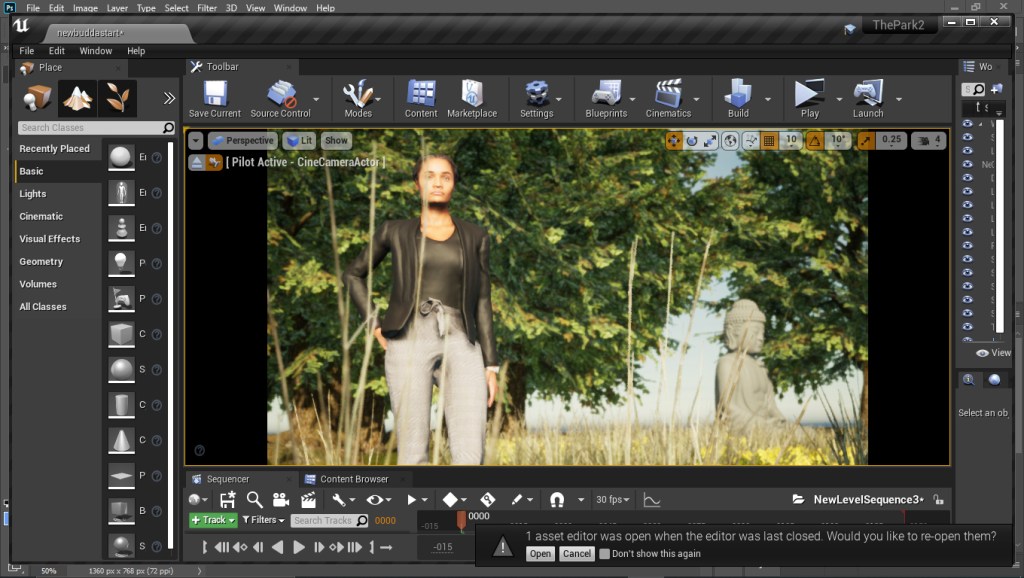Open the Filters dropdown in Sequencer
Screen dimensions: 1024x578
pos(264,520)
